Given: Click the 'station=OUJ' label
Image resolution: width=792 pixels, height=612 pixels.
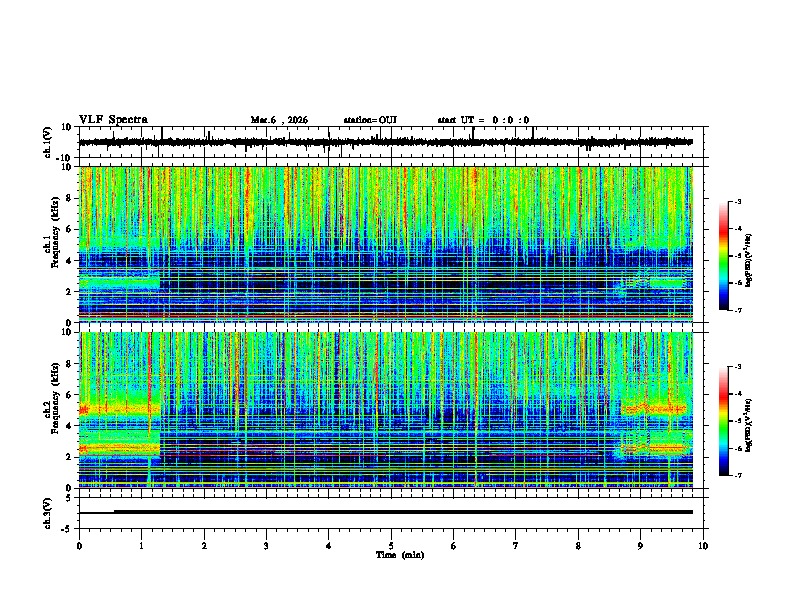Looking at the screenshot, I should 370,120.
